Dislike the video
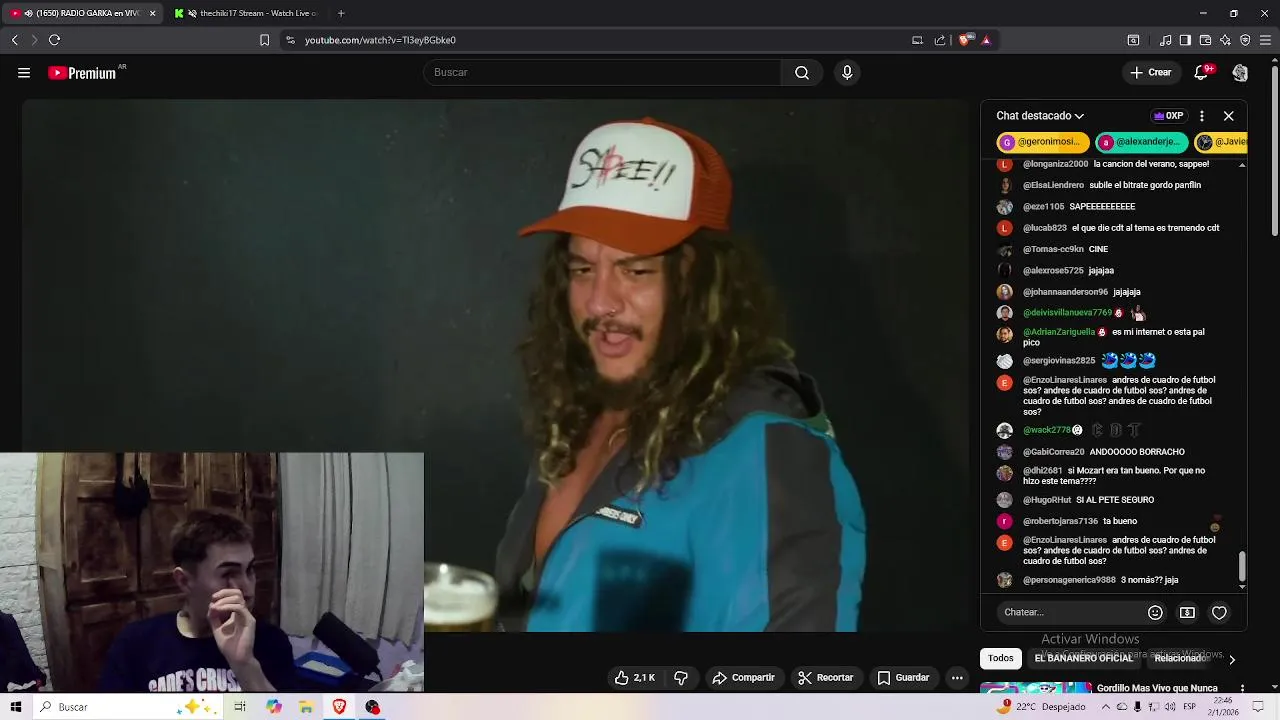 [681, 678]
